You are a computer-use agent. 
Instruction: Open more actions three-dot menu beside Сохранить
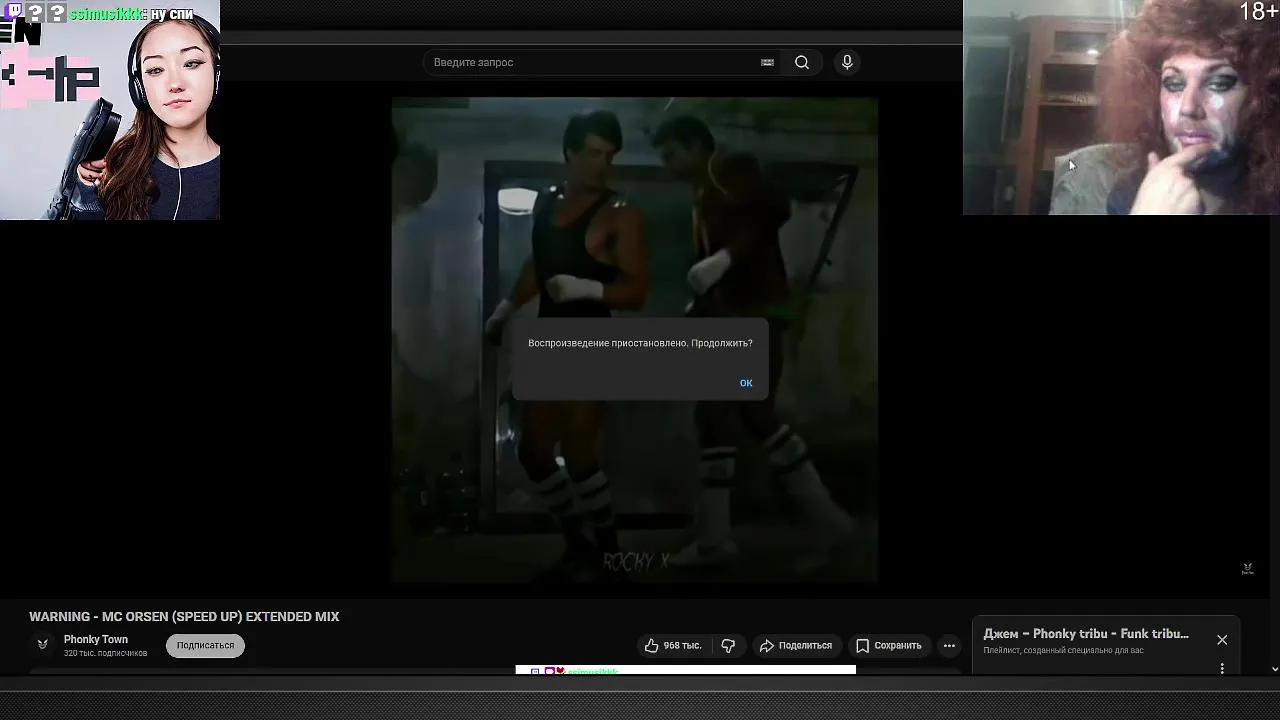point(949,646)
